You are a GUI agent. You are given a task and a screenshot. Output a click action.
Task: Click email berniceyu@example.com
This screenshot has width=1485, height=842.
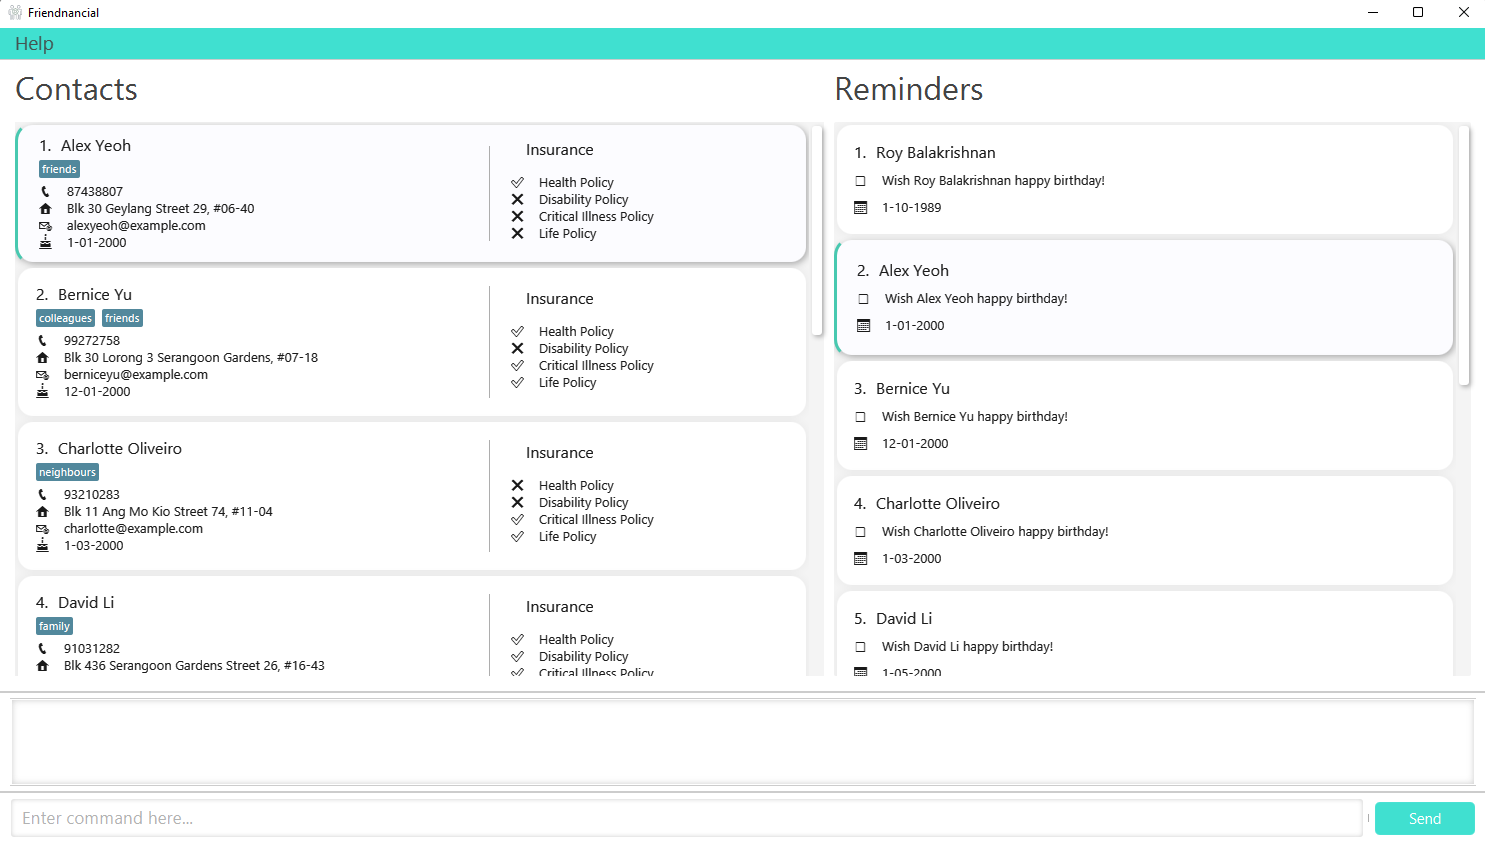(x=136, y=375)
